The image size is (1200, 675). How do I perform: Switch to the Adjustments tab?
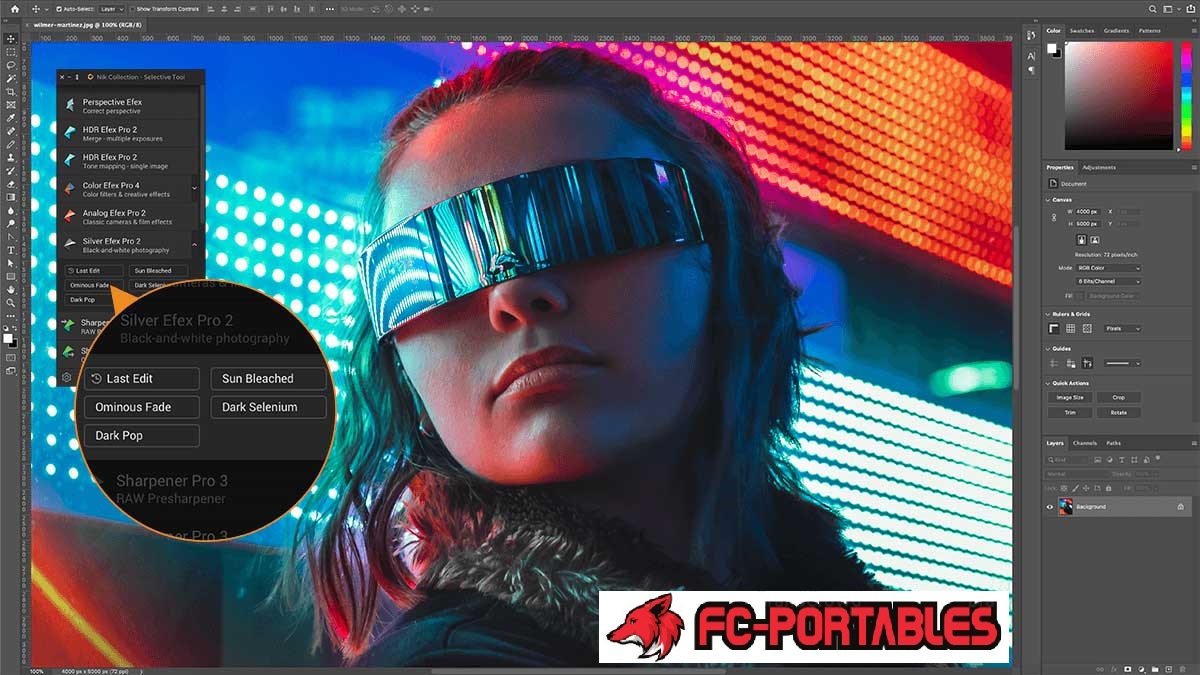[x=1099, y=167]
